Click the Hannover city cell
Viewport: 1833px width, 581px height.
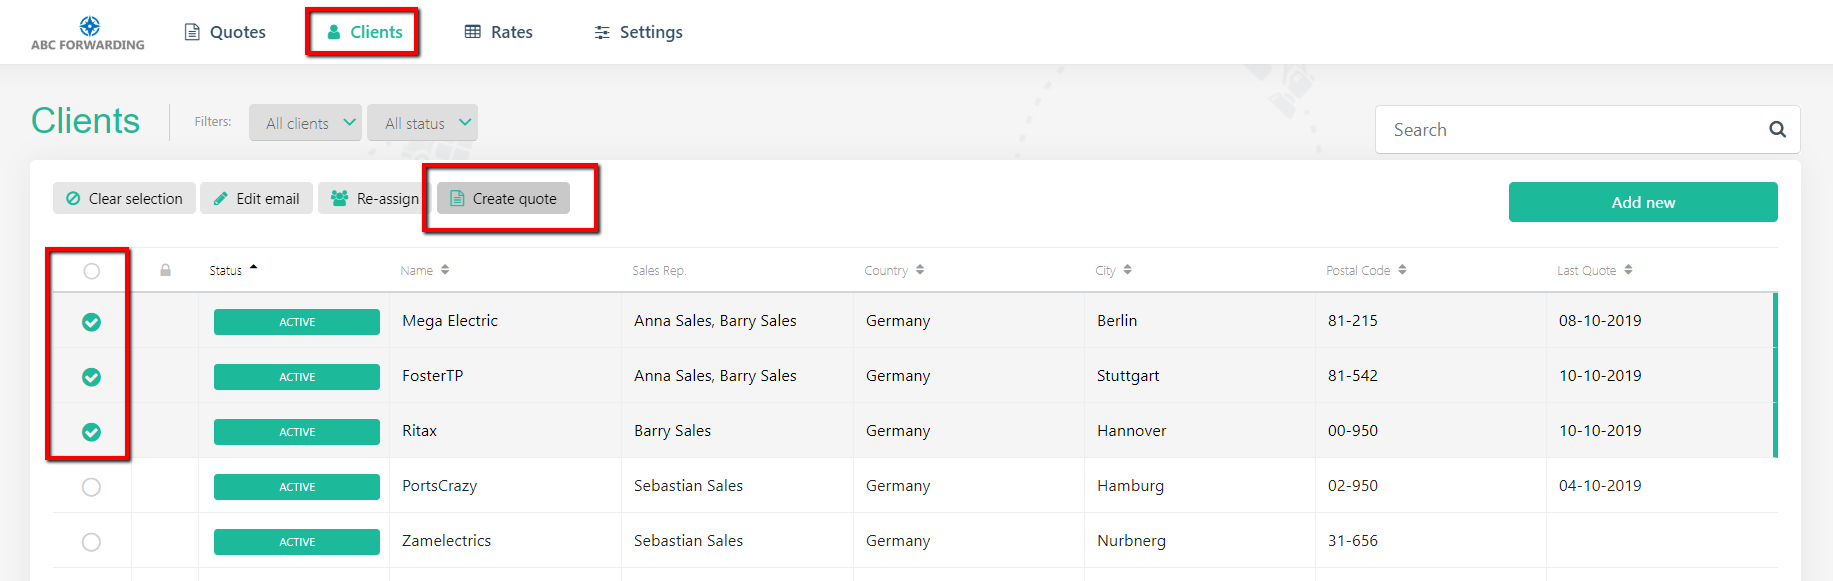(x=1132, y=431)
